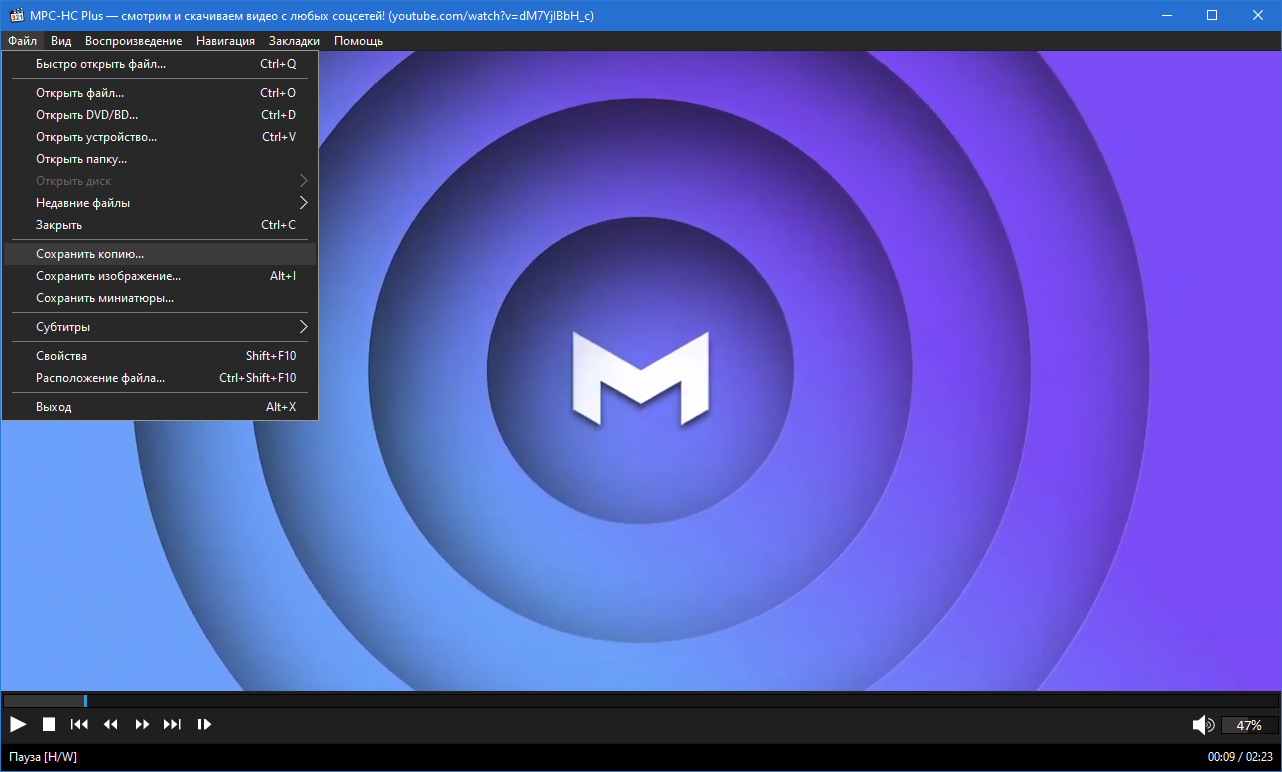Select Выход to quit the player
1282x772 pixels.
[160, 407]
